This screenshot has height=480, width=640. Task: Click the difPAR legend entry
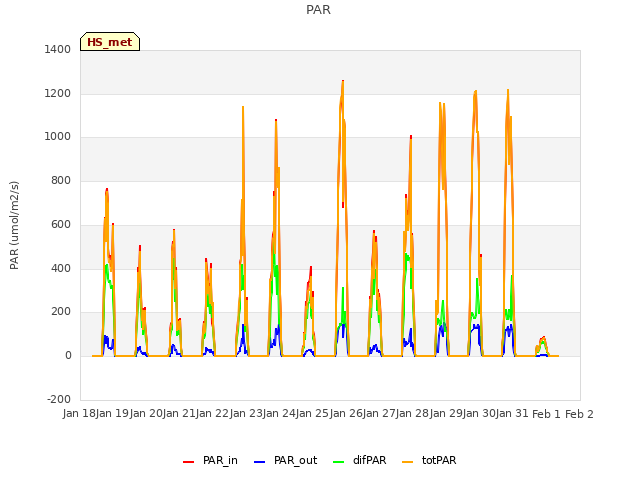coord(360,460)
